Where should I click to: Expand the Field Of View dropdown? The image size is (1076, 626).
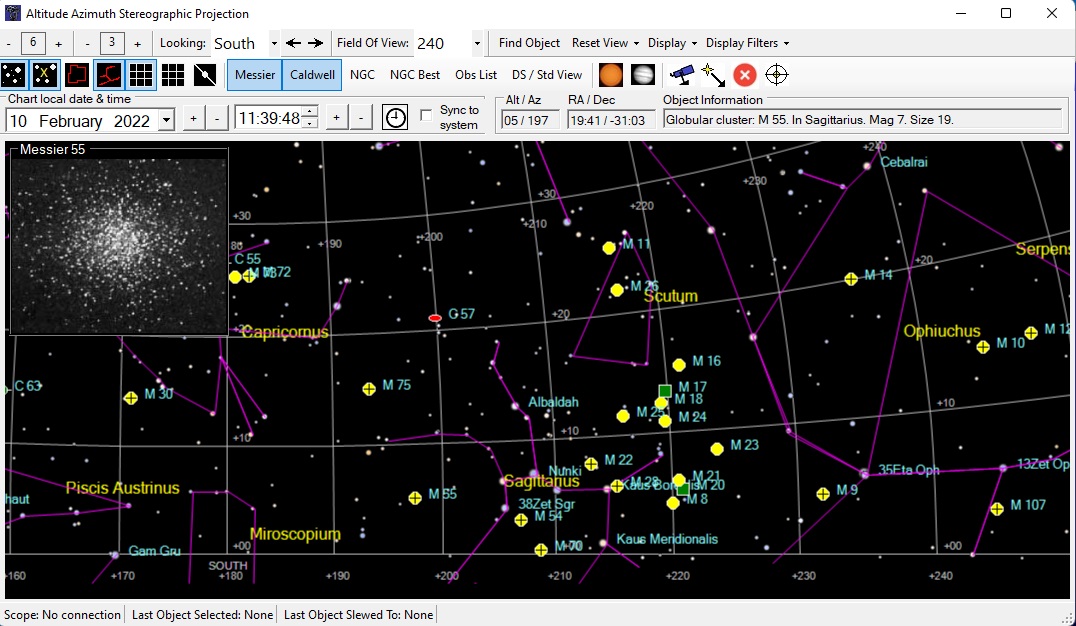(x=477, y=43)
